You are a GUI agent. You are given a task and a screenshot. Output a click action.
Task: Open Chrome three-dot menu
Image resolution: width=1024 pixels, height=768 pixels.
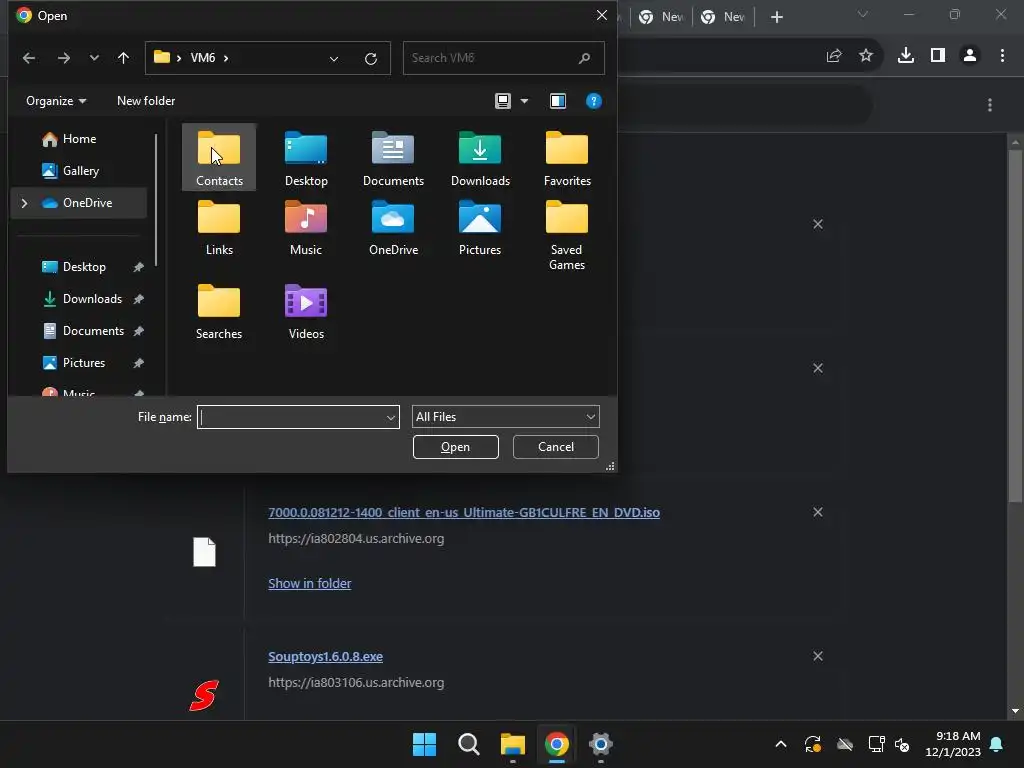point(1002,56)
